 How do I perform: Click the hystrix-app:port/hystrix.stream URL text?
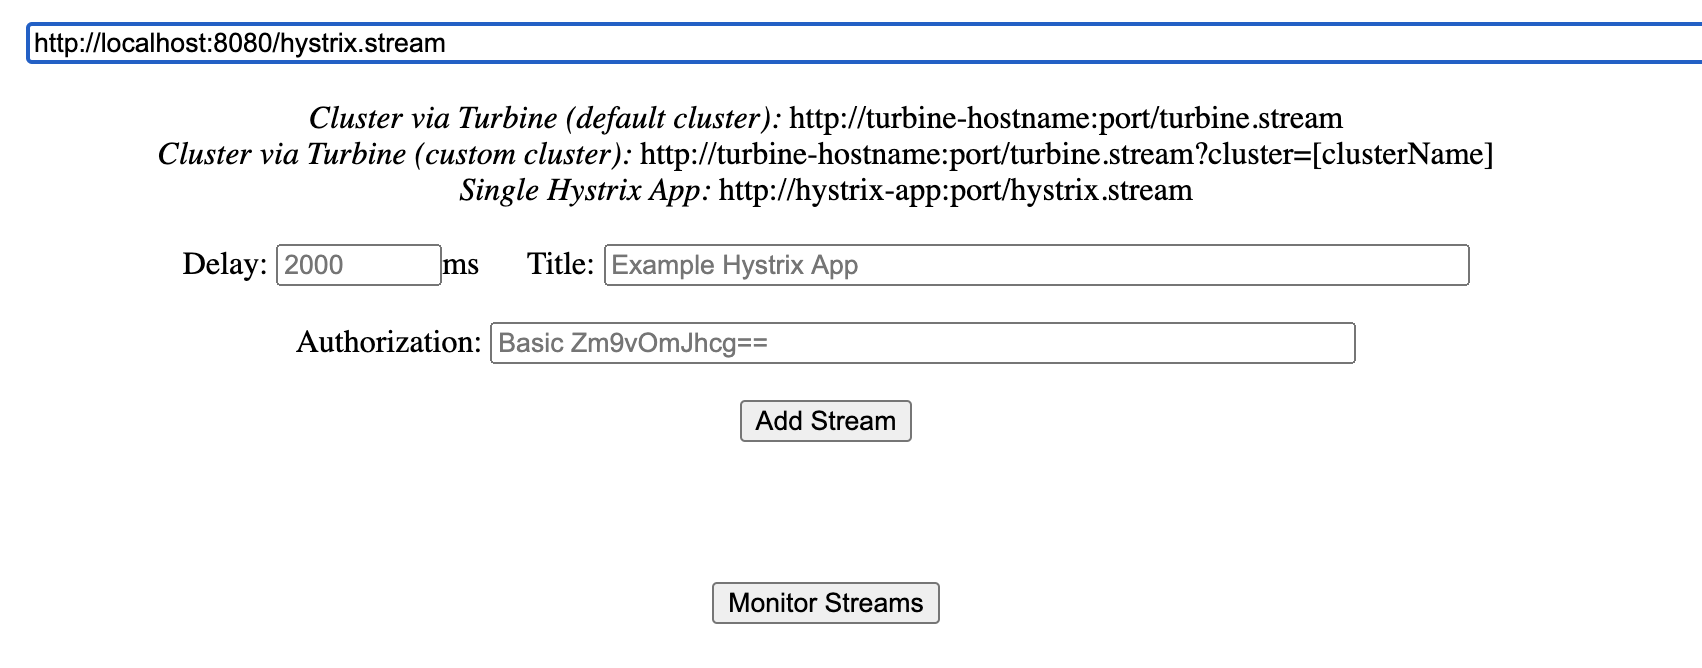(956, 190)
